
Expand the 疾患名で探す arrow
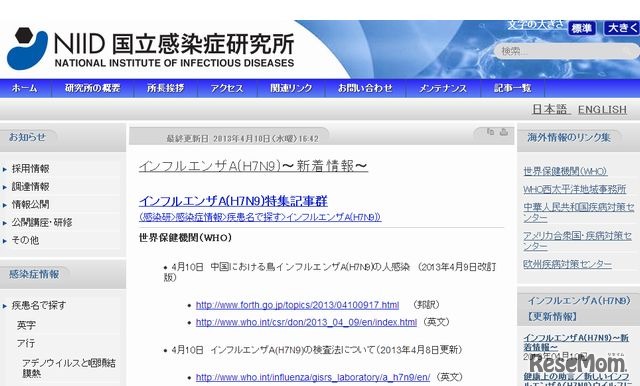[x=5, y=306]
